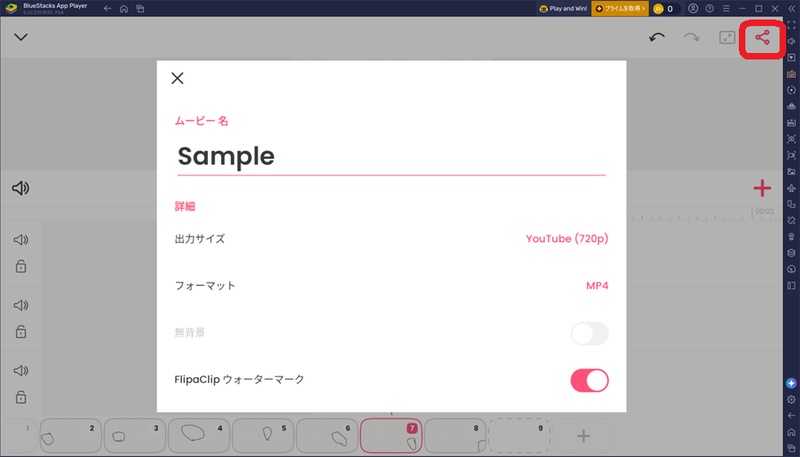This screenshot has height=457, width=800.
Task: Close the movie export dialog
Action: point(177,78)
